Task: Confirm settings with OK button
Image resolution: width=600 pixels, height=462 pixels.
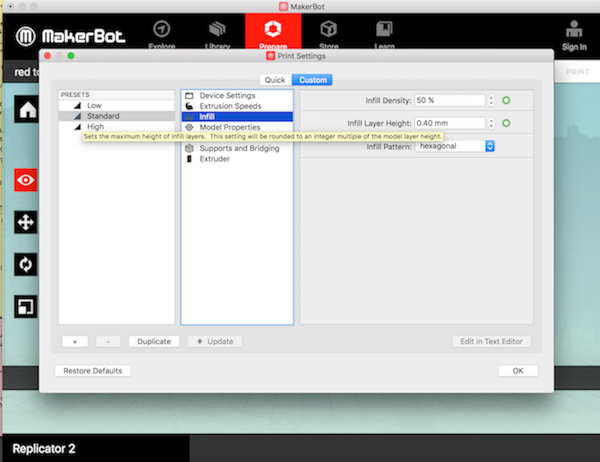Action: pos(518,371)
